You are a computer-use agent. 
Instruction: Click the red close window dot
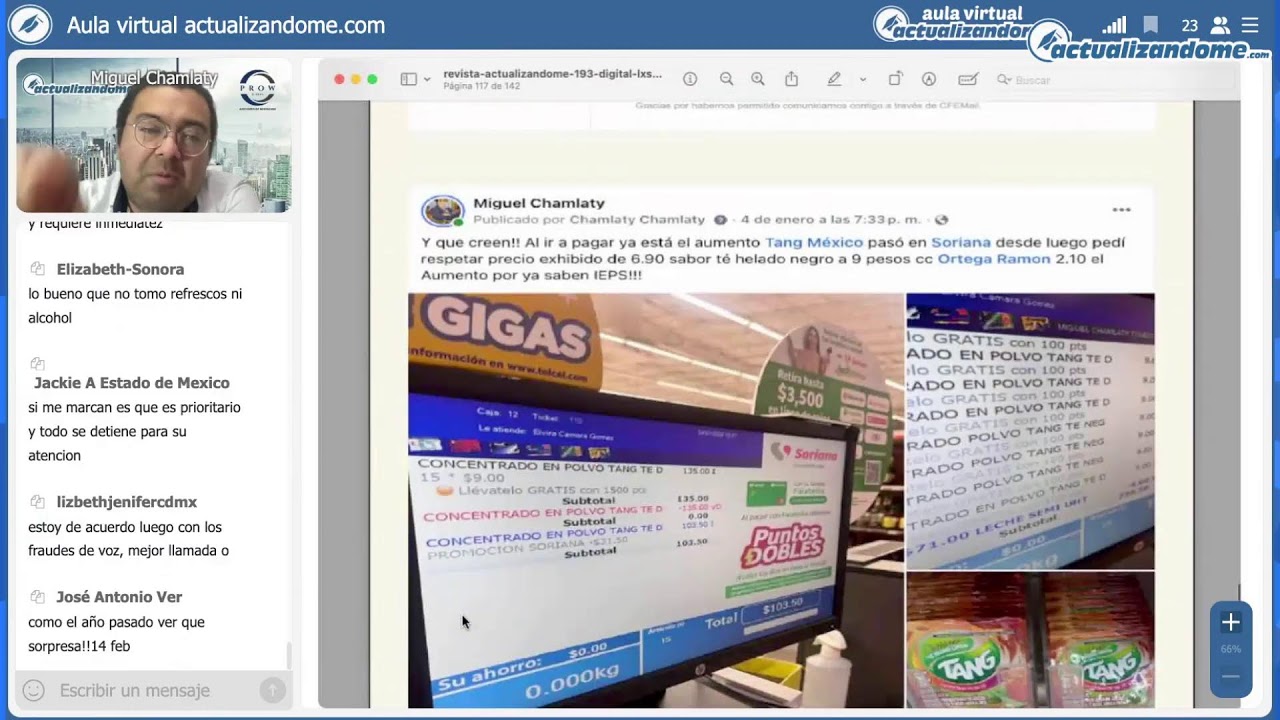click(339, 79)
